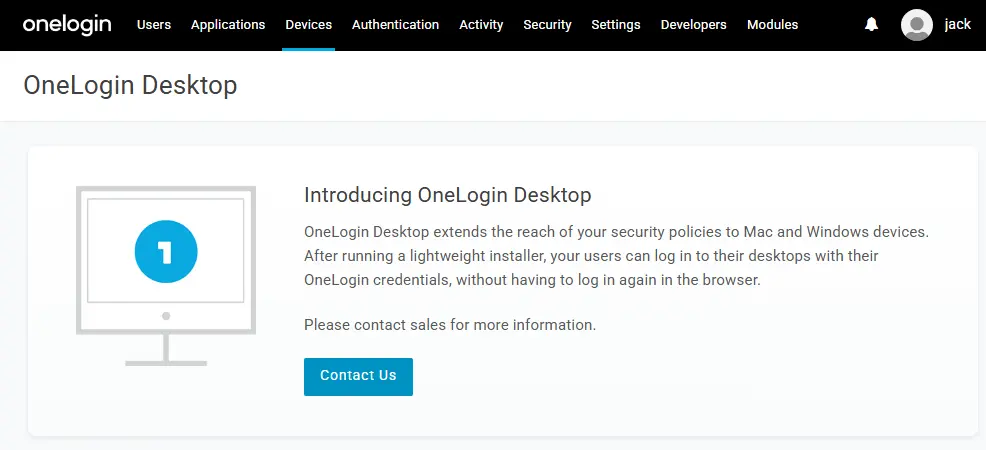The image size is (986, 450).
Task: Open the Authentication menu
Action: 396,25
